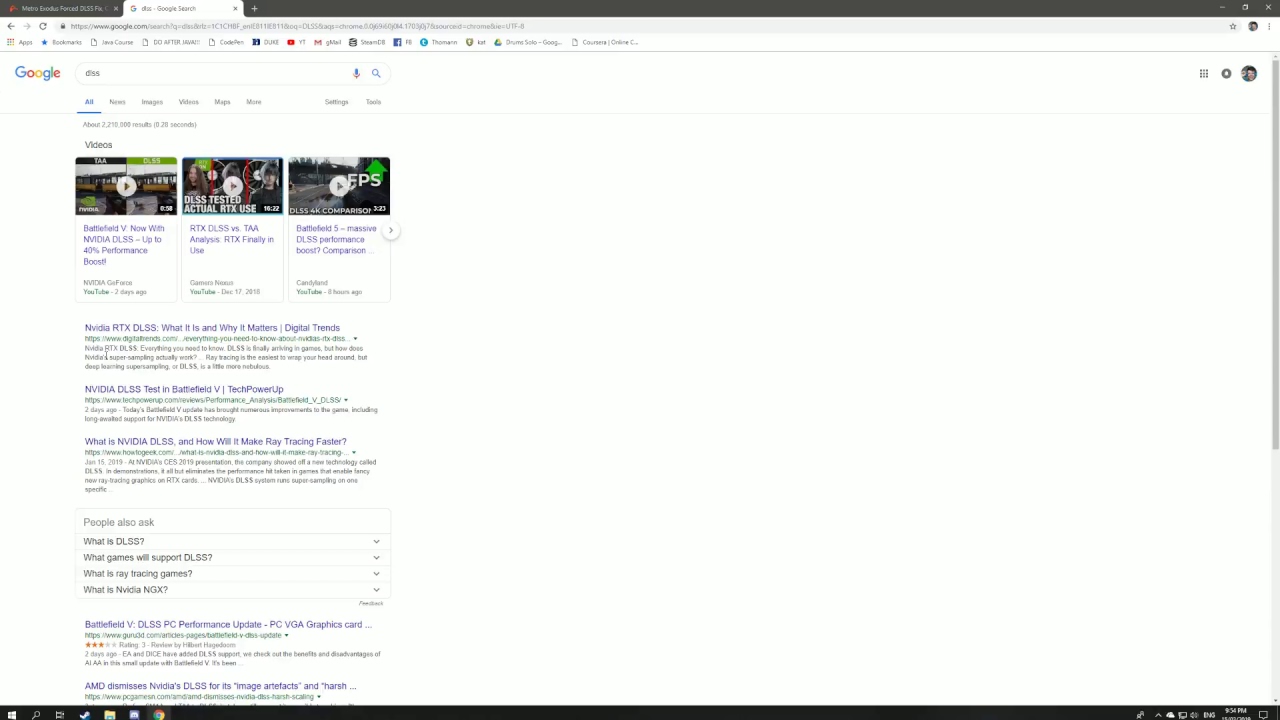
Task: Open 'RTX DLSS vs. TAA Analysis' video title
Action: (232, 239)
